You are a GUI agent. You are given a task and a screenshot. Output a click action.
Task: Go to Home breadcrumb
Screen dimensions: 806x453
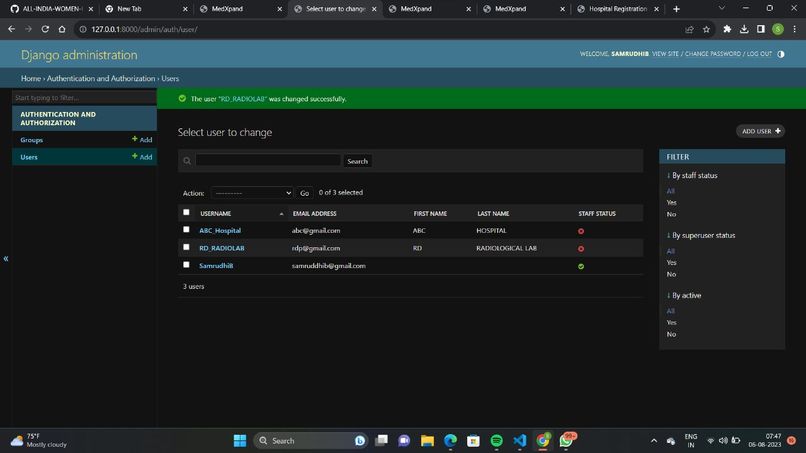click(30, 78)
